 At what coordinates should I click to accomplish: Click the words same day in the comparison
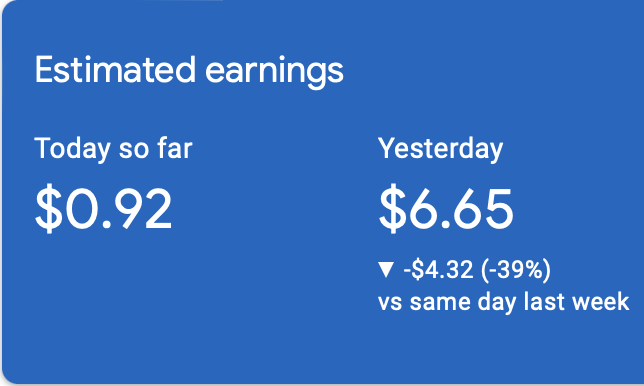(x=462, y=303)
